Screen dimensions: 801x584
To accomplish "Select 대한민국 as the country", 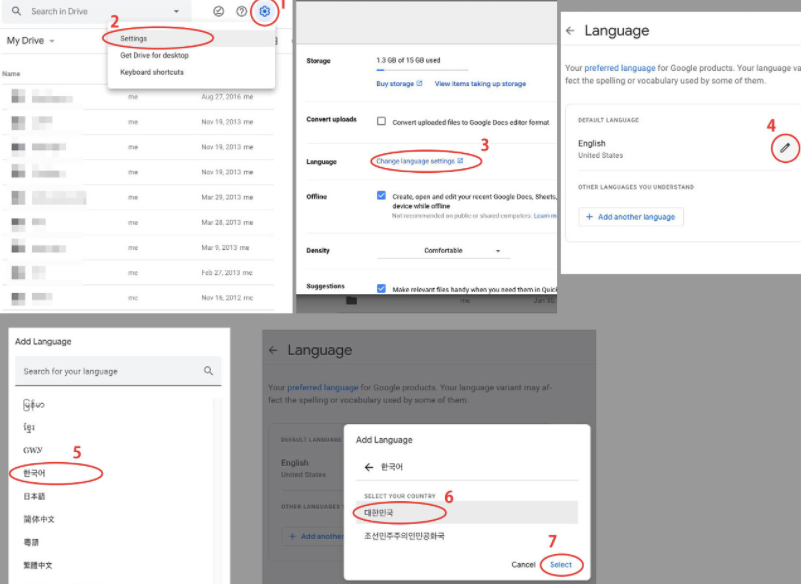I will [x=466, y=512].
